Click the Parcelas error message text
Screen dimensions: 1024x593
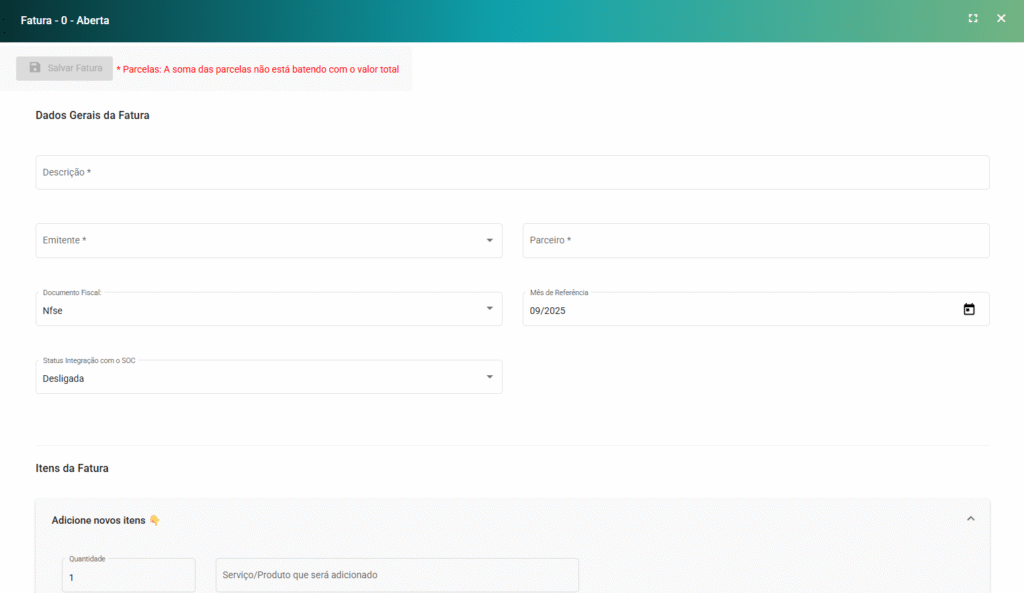(x=258, y=69)
